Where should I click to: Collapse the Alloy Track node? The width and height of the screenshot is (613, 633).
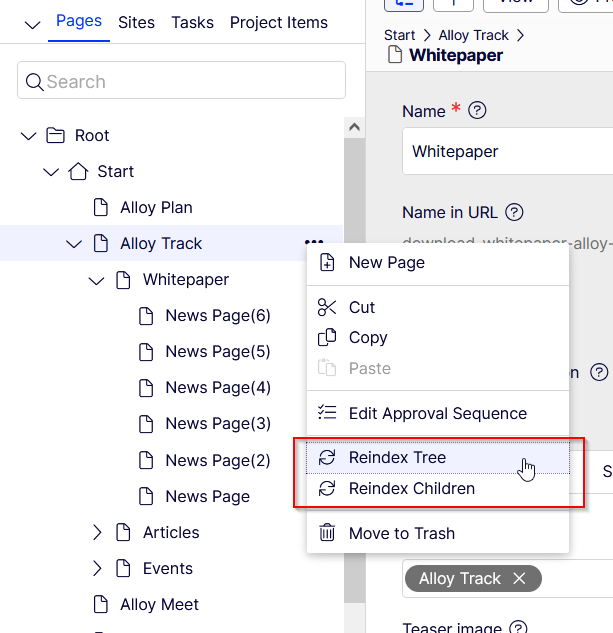[74, 244]
